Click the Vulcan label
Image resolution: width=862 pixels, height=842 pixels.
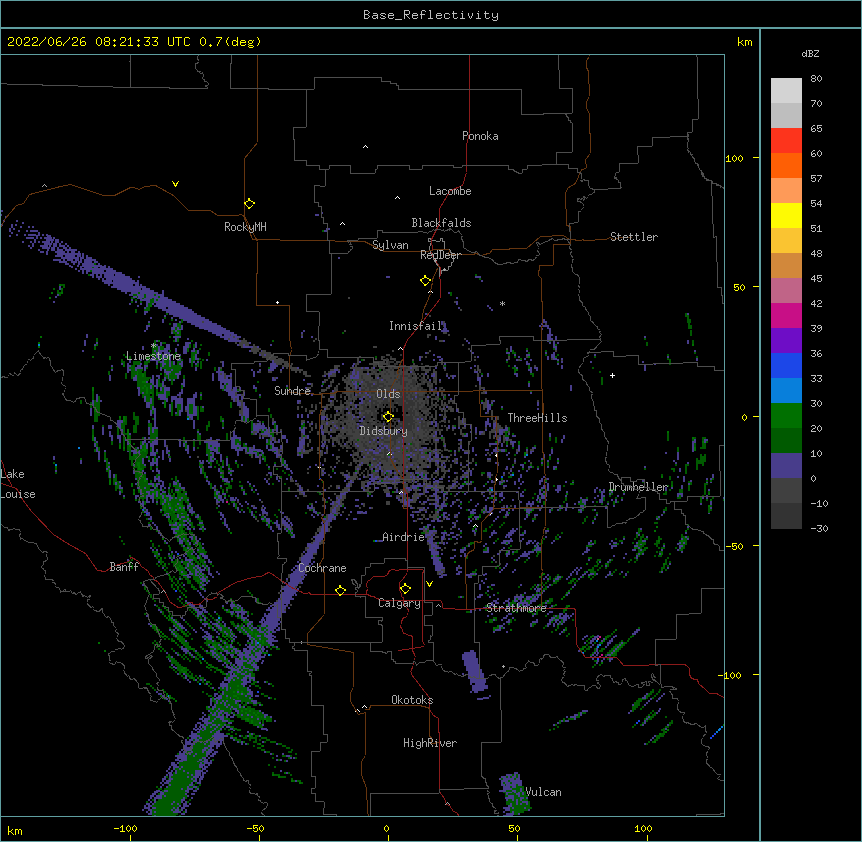coord(543,792)
